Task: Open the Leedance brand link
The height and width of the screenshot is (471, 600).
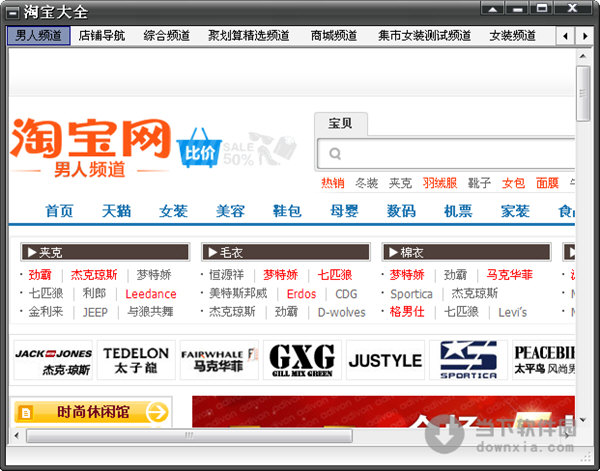Action: point(151,294)
